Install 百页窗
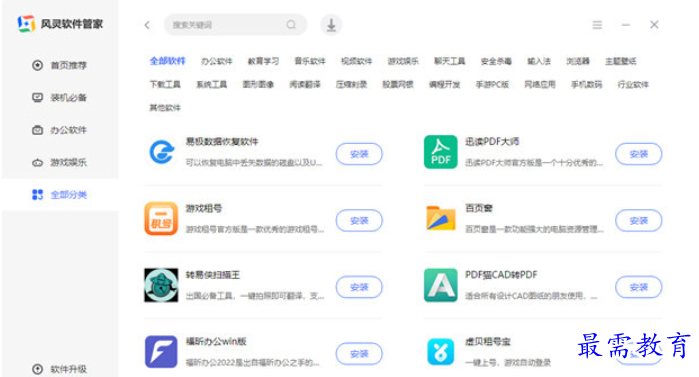This screenshot has width=699, height=377. pos(638,221)
